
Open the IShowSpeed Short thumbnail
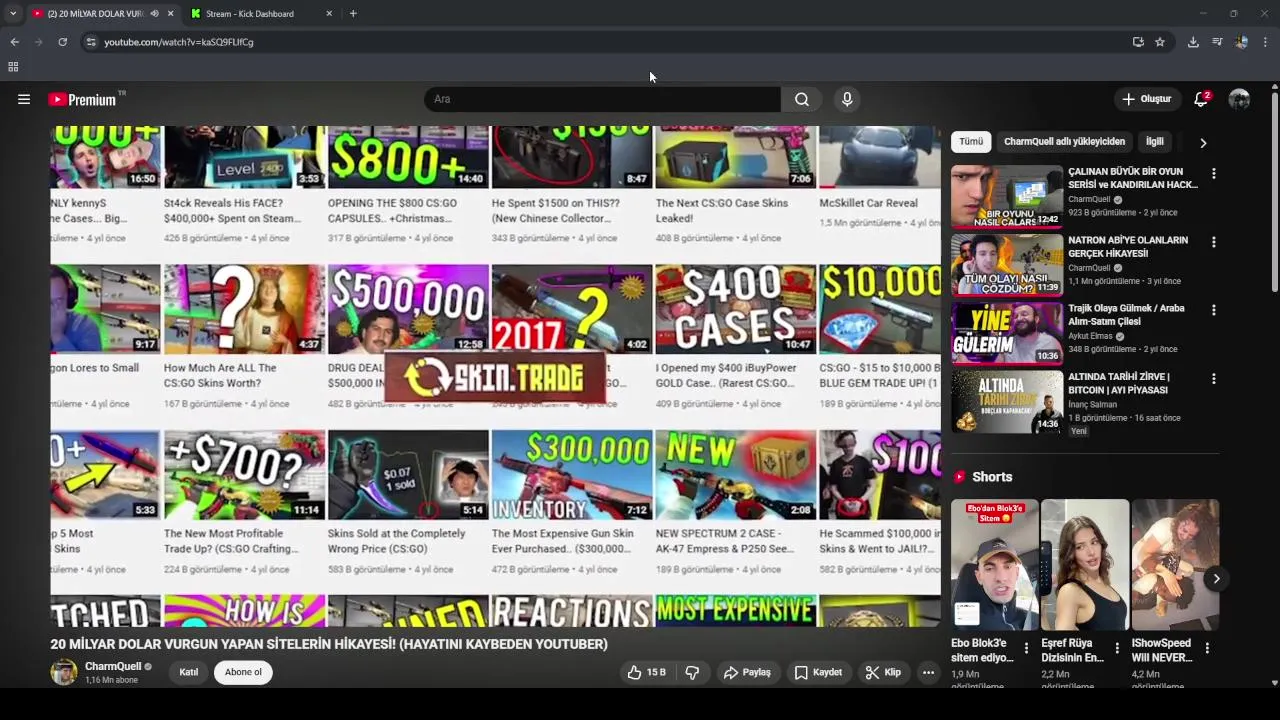click(x=1175, y=565)
